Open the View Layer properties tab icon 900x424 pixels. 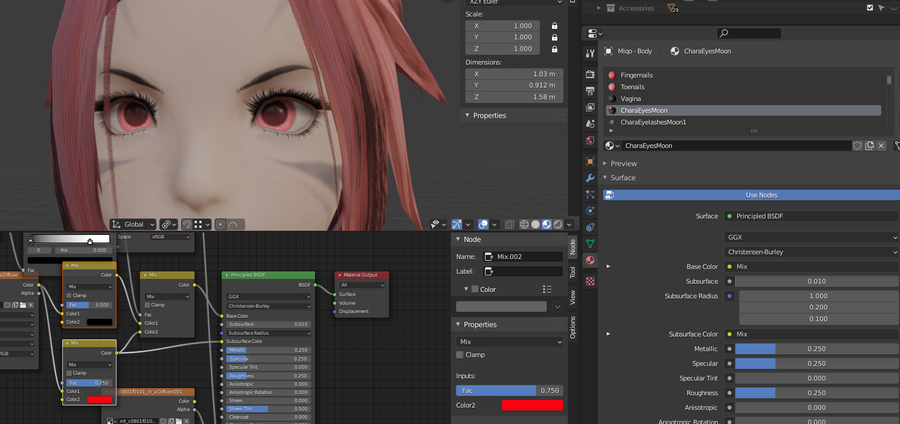[x=590, y=107]
